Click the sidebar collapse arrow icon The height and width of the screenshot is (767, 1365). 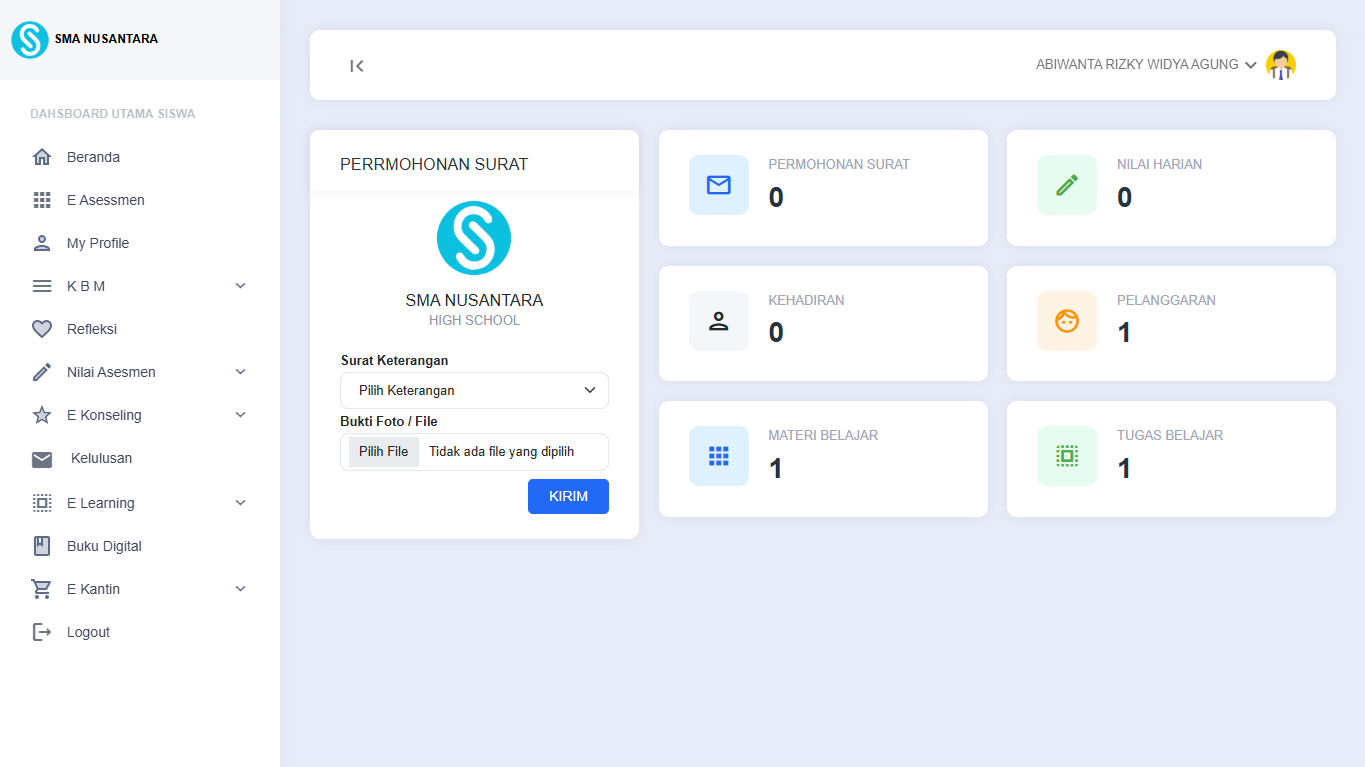click(357, 66)
